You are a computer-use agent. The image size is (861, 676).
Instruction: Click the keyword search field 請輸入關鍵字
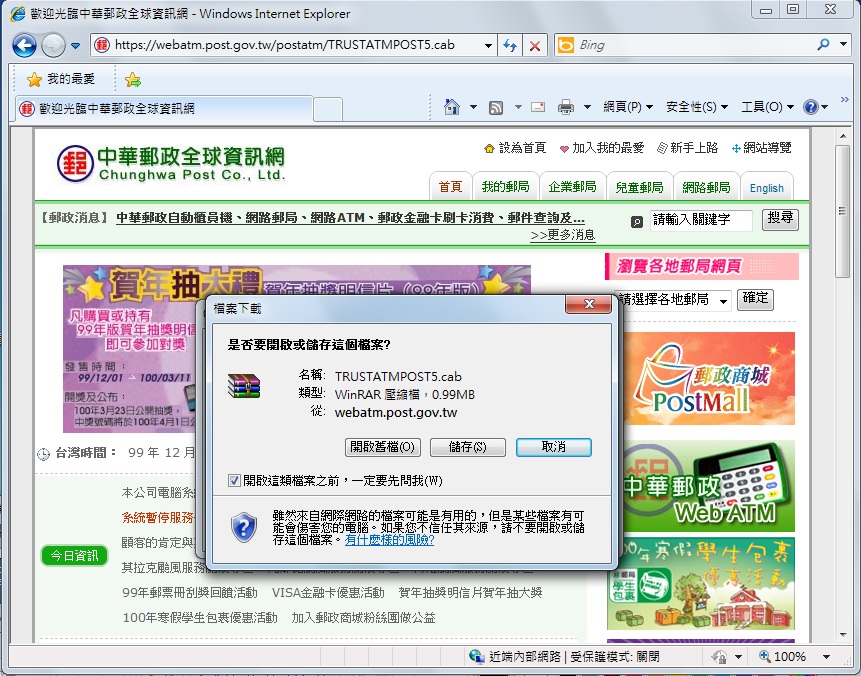(x=701, y=220)
